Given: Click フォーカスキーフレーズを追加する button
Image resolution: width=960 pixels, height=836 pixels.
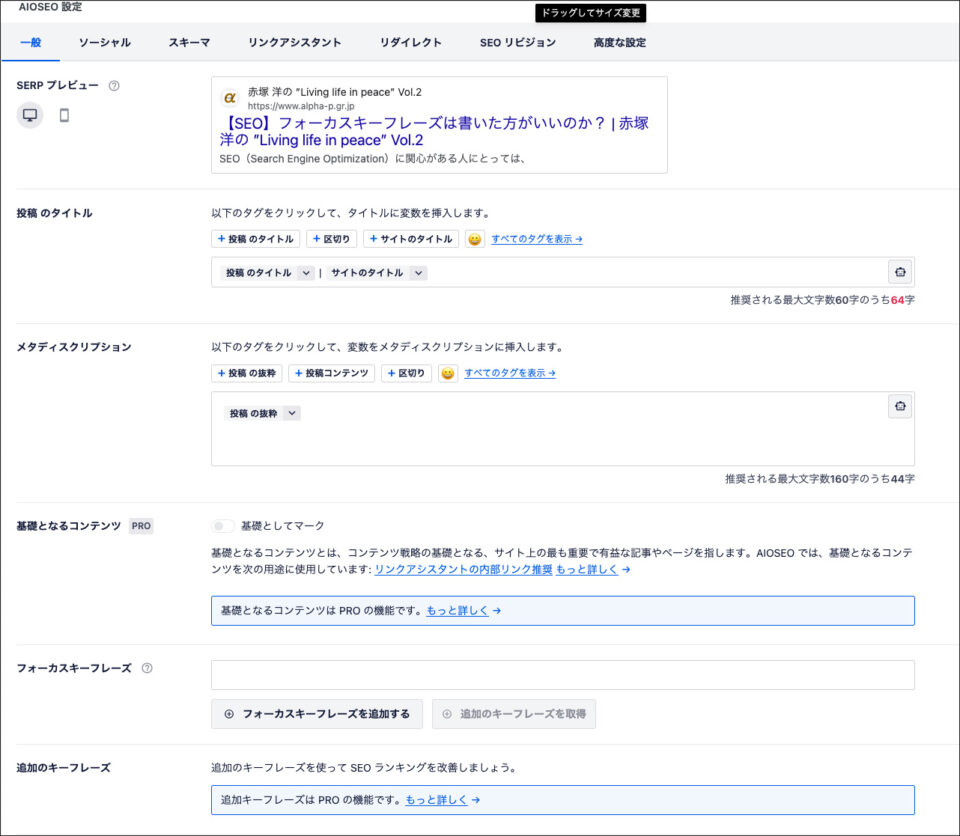Looking at the screenshot, I should [x=317, y=714].
